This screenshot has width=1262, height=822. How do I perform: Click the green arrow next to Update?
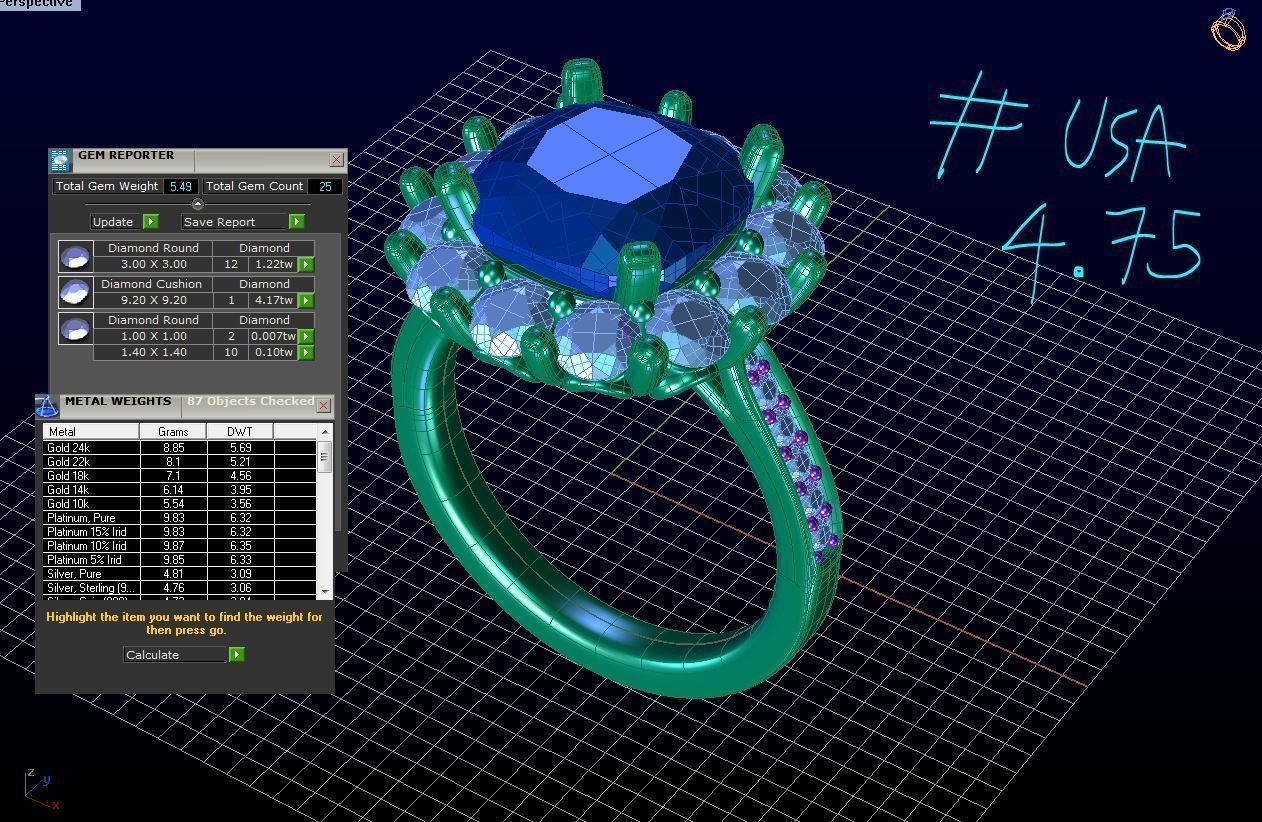tap(150, 222)
